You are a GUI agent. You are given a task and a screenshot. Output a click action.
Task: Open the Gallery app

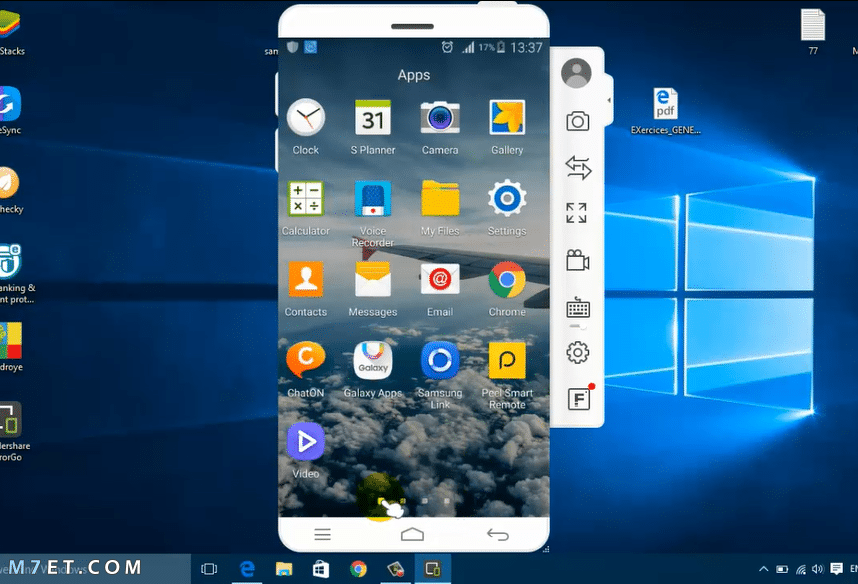pos(507,118)
